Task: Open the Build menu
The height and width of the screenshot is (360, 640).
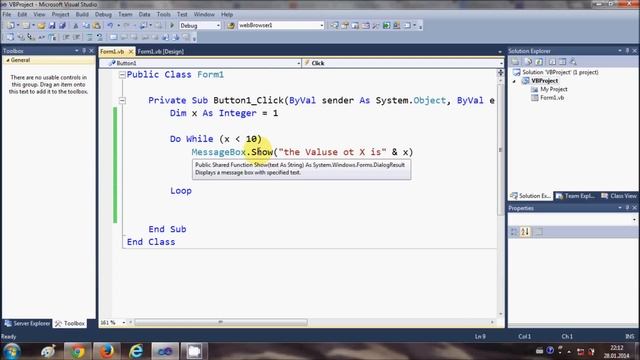Action: pos(82,14)
